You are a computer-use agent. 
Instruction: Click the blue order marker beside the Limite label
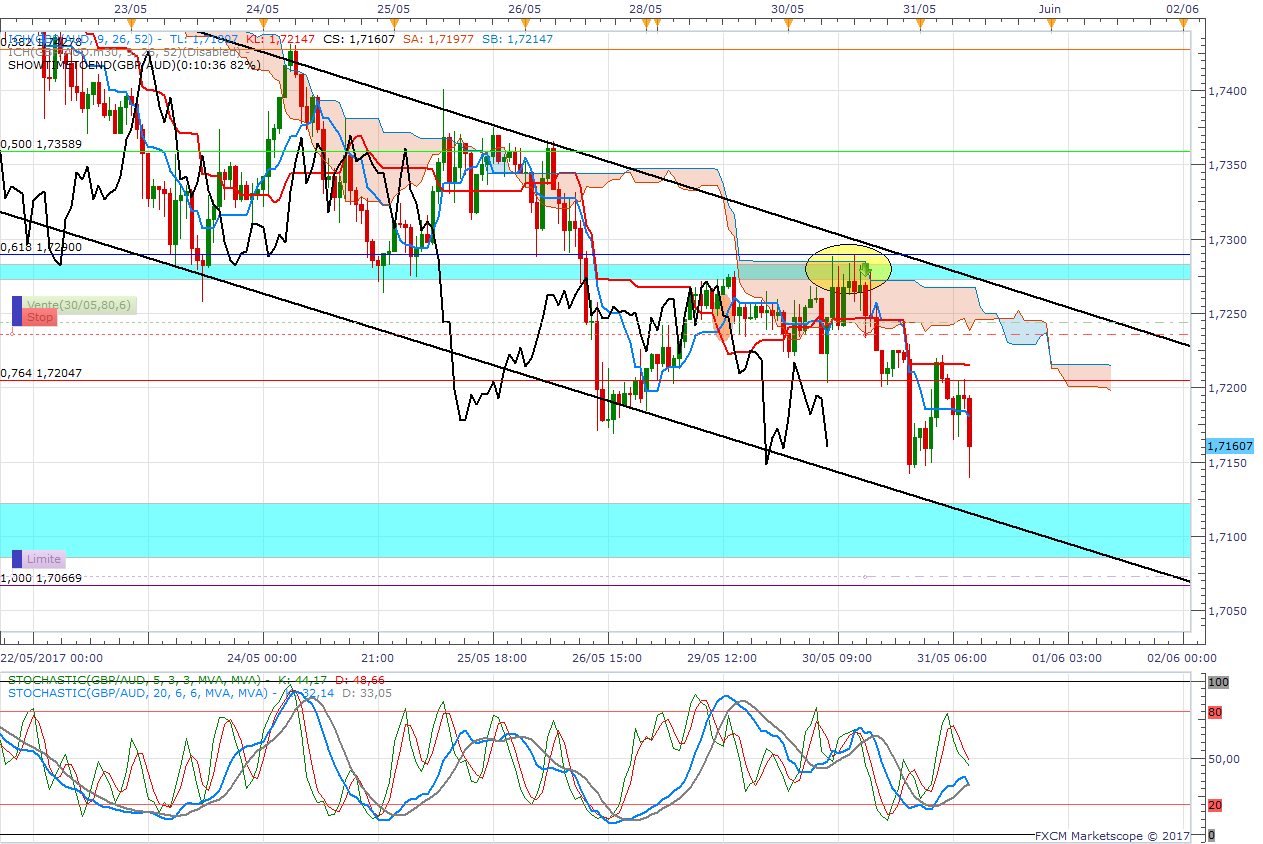16,559
